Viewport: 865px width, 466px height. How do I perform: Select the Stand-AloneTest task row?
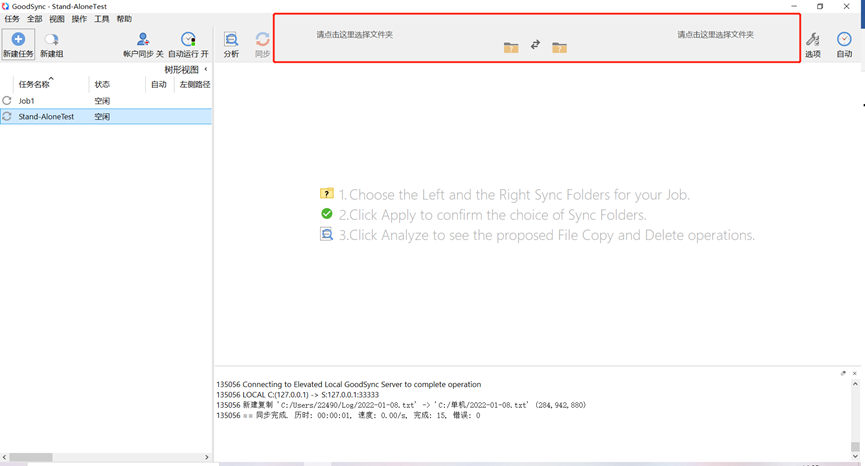106,116
